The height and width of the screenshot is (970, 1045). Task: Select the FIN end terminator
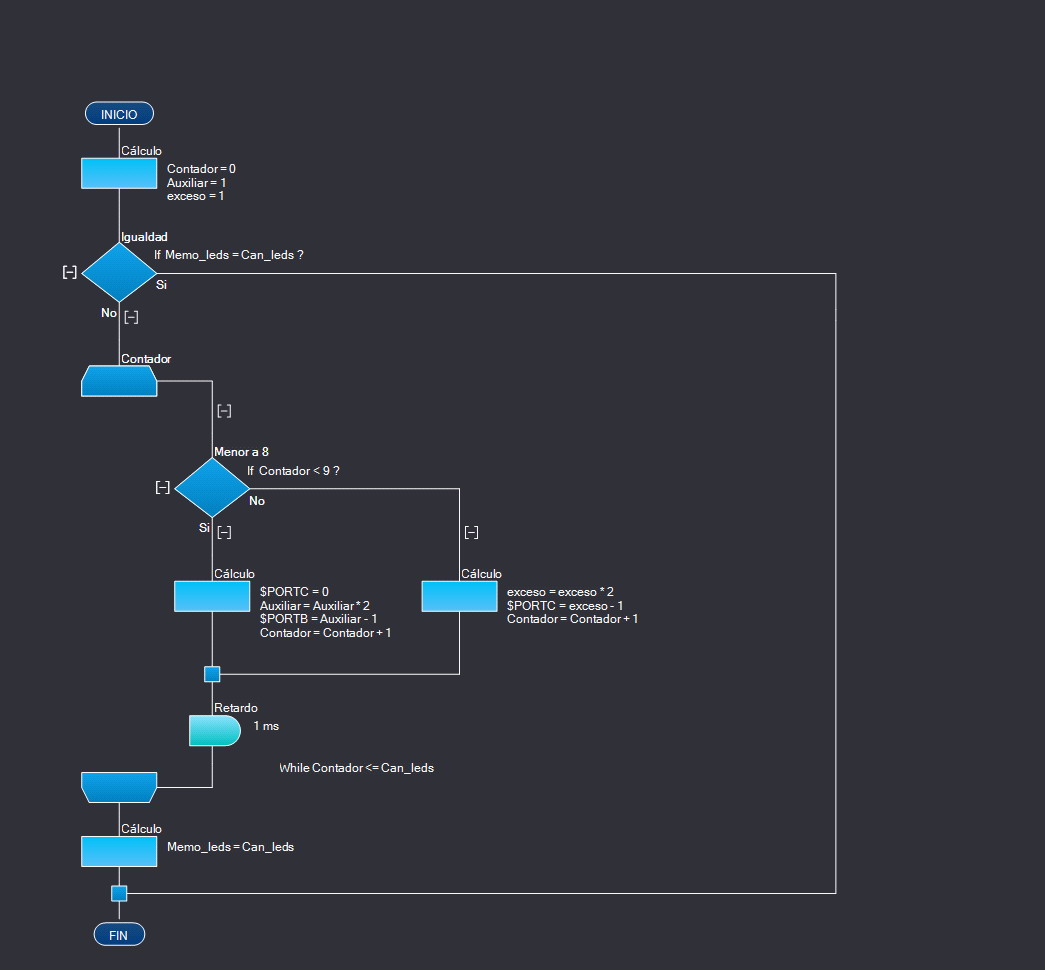(119, 935)
